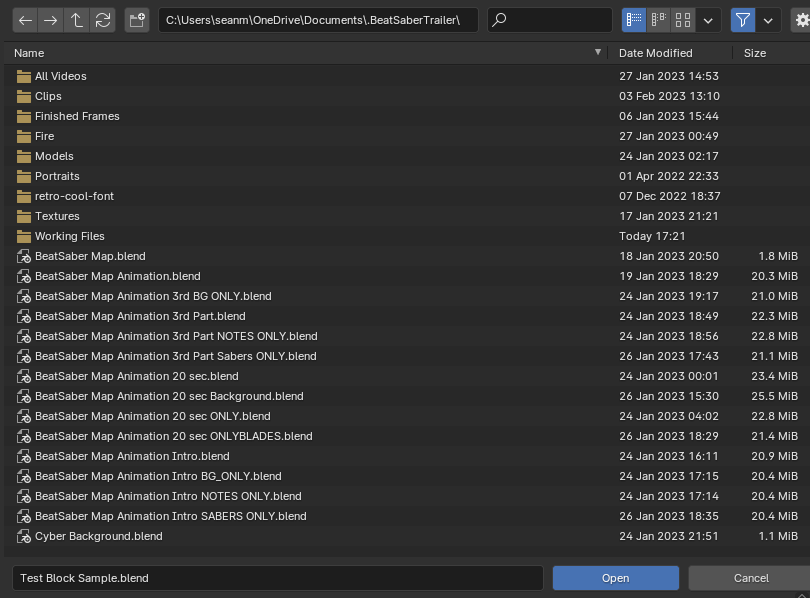
Task: Select BeatSaber Map Animation 3rd Part.blend icon
Action: point(24,317)
